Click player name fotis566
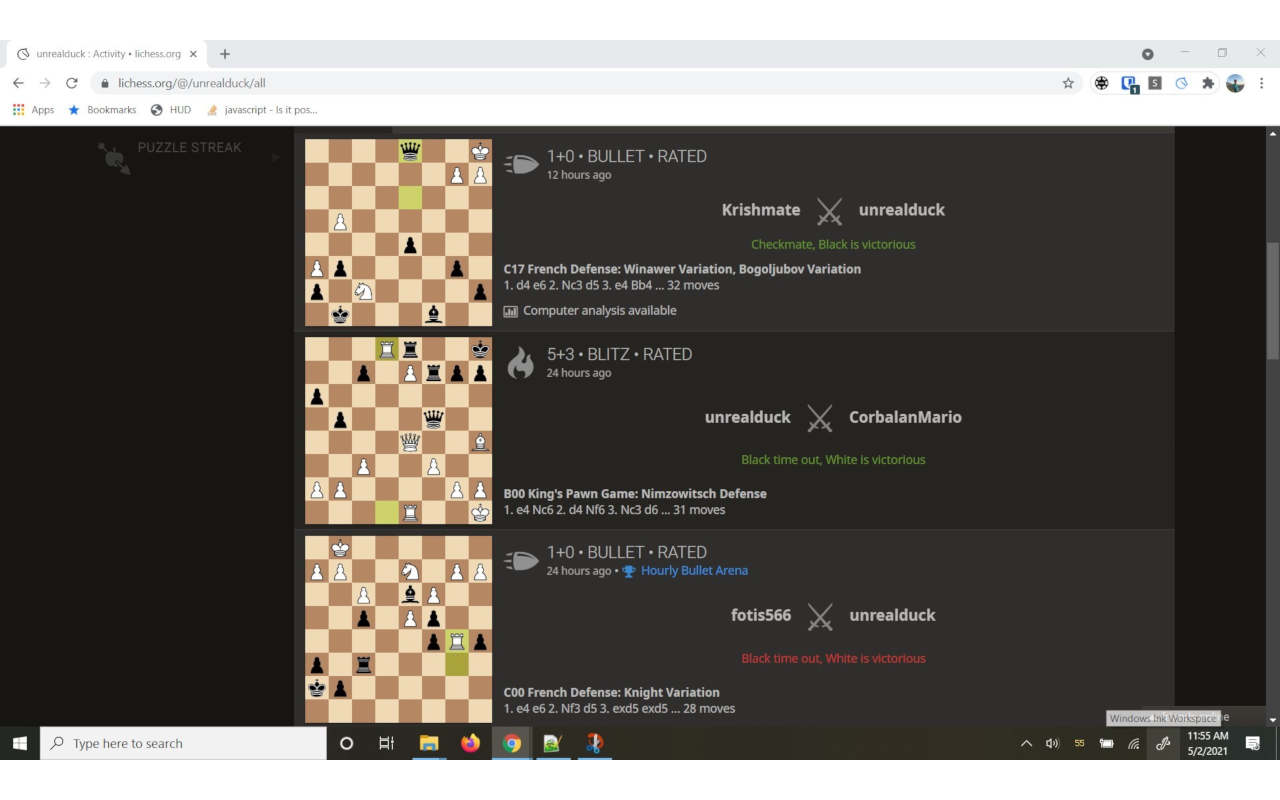1280x800 pixels. pos(761,615)
